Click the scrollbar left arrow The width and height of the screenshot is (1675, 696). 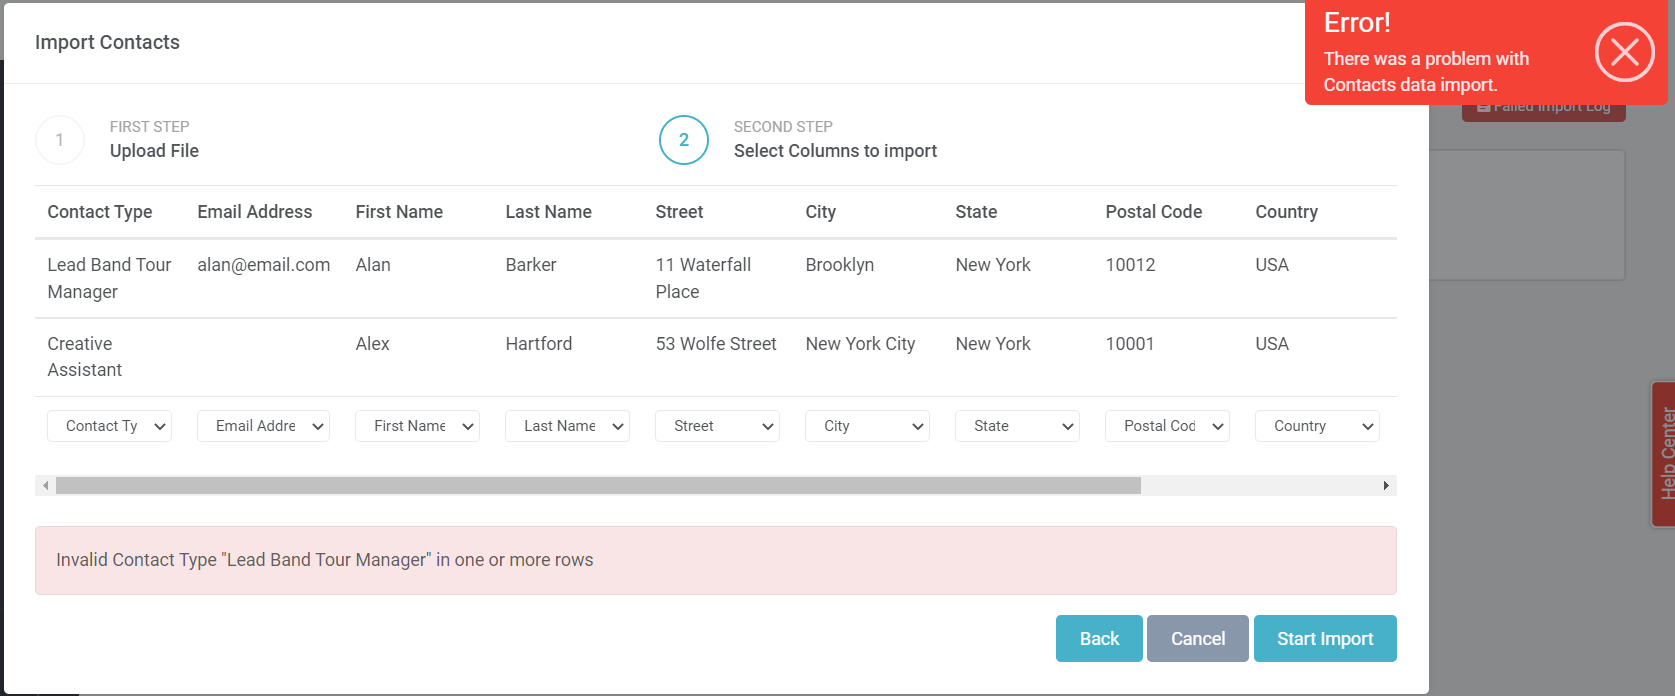(x=45, y=486)
